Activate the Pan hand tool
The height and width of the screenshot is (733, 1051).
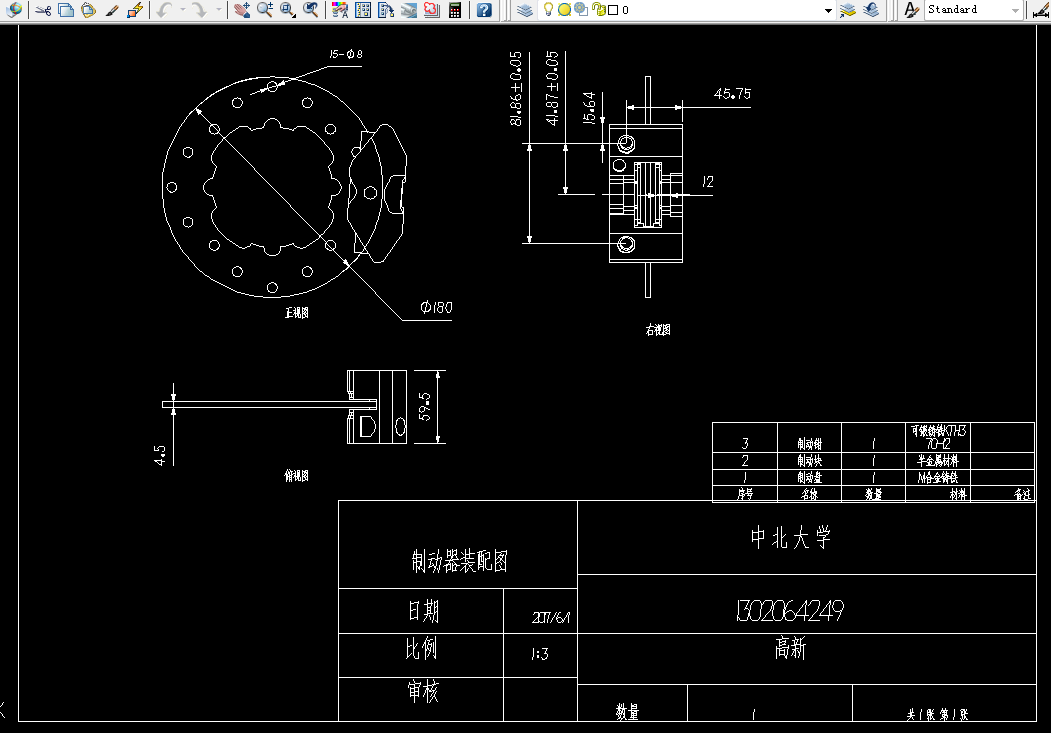click(243, 10)
